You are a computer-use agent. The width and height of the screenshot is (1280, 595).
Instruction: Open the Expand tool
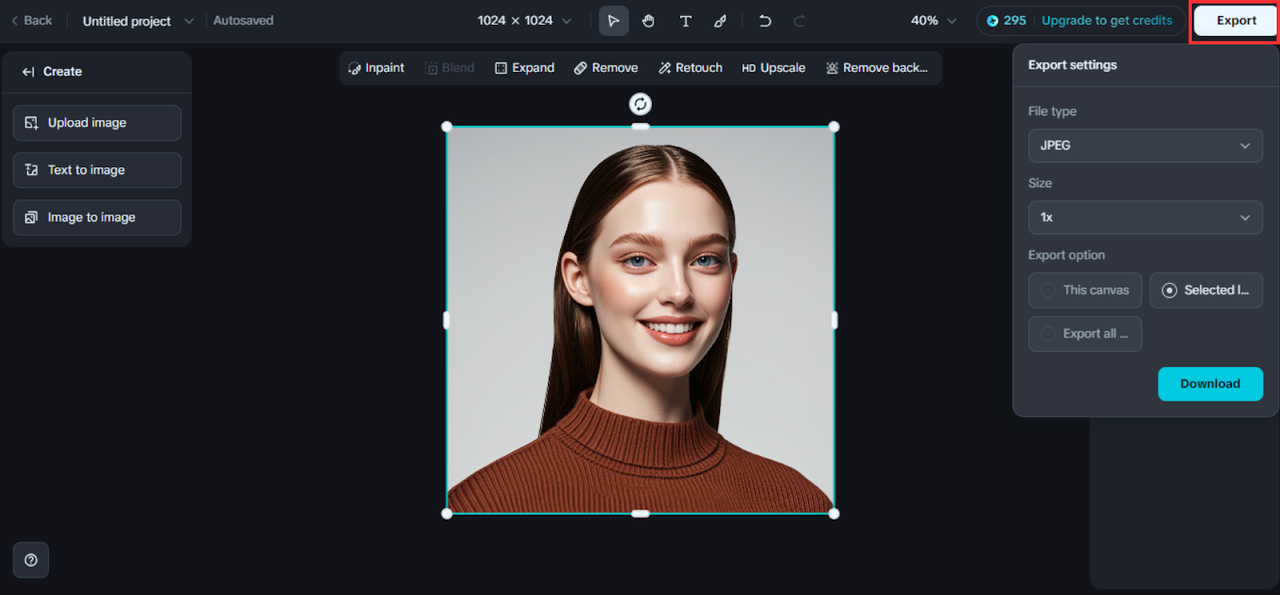524,68
